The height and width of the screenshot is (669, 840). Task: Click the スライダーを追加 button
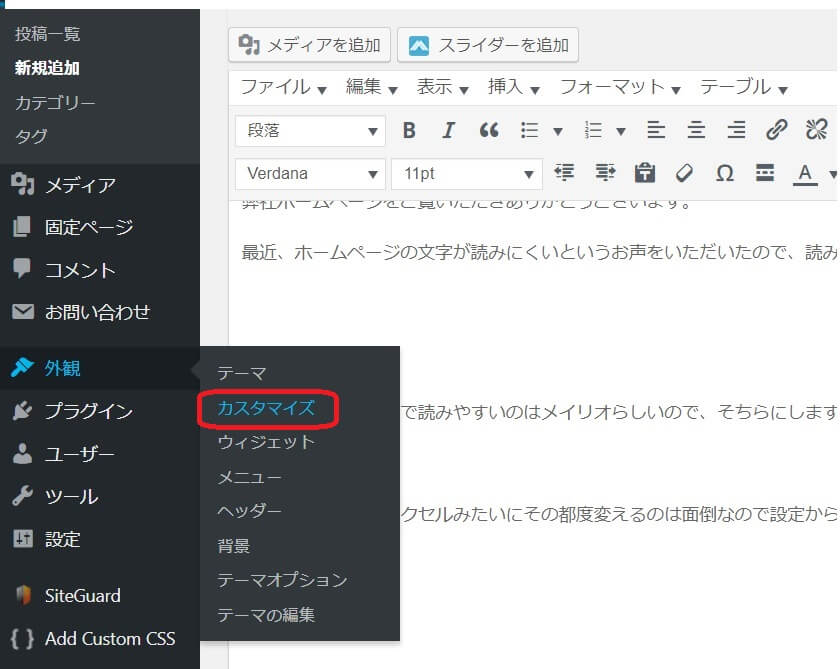coord(488,45)
